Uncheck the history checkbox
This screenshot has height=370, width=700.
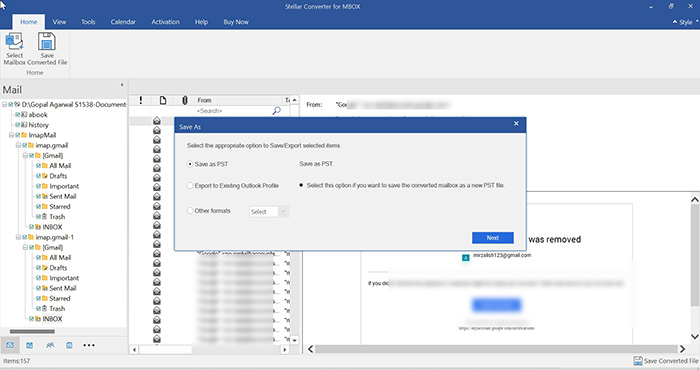coord(17,125)
